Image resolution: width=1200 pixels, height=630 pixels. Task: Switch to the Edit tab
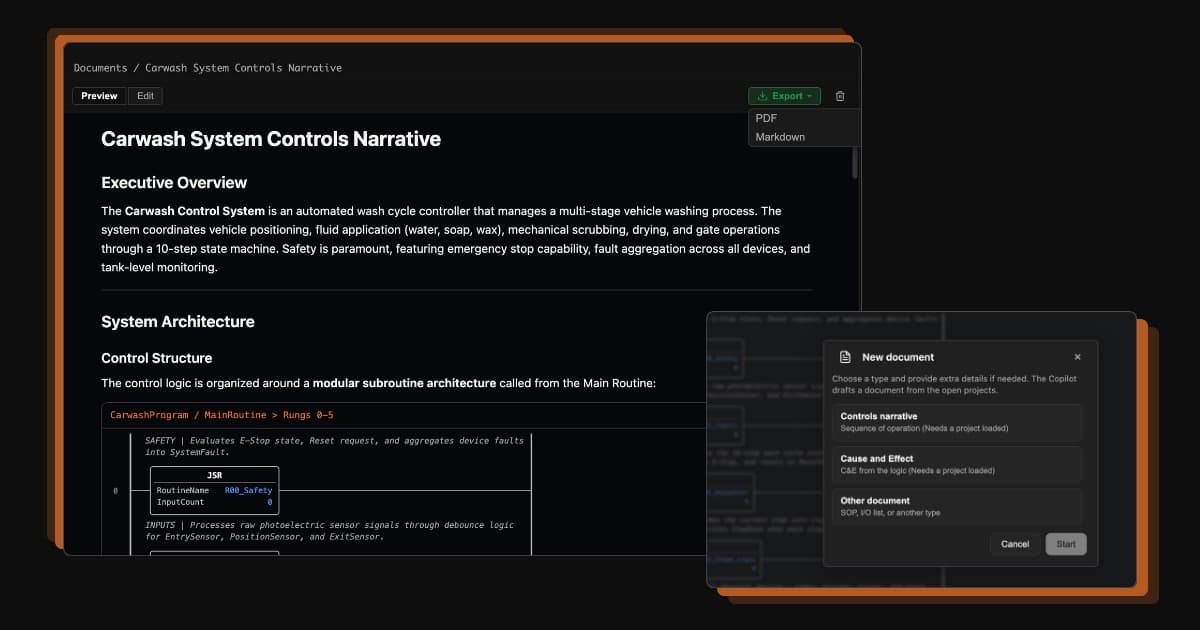(146, 96)
